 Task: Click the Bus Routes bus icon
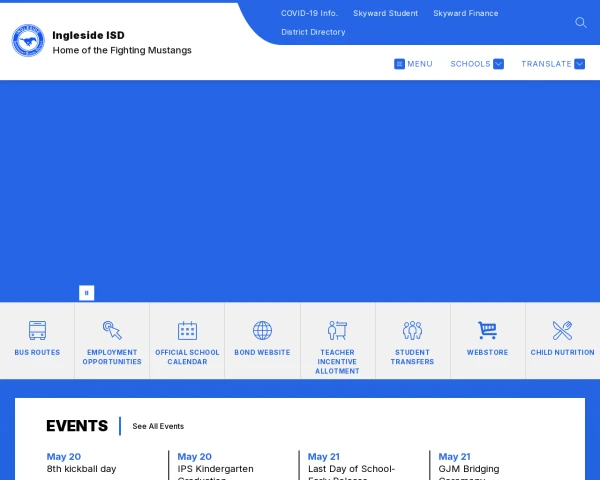[x=38, y=330]
